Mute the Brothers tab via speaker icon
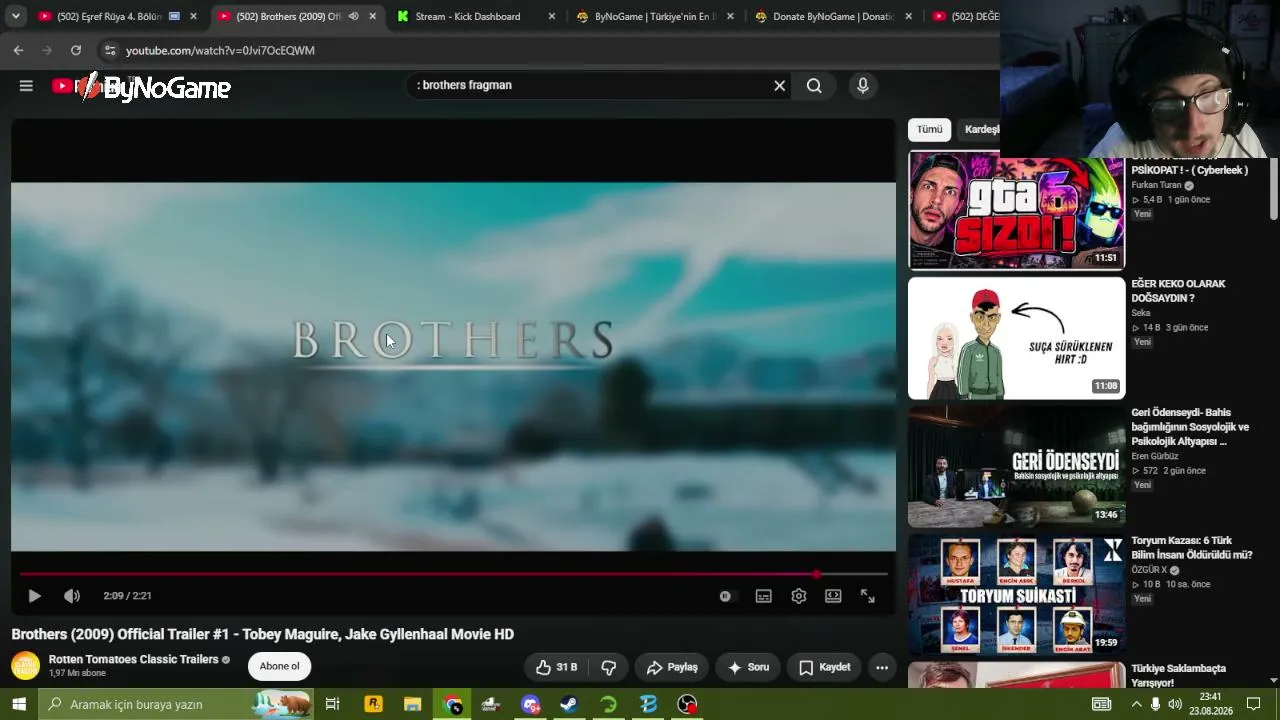Image resolution: width=1280 pixels, height=720 pixels. (353, 16)
